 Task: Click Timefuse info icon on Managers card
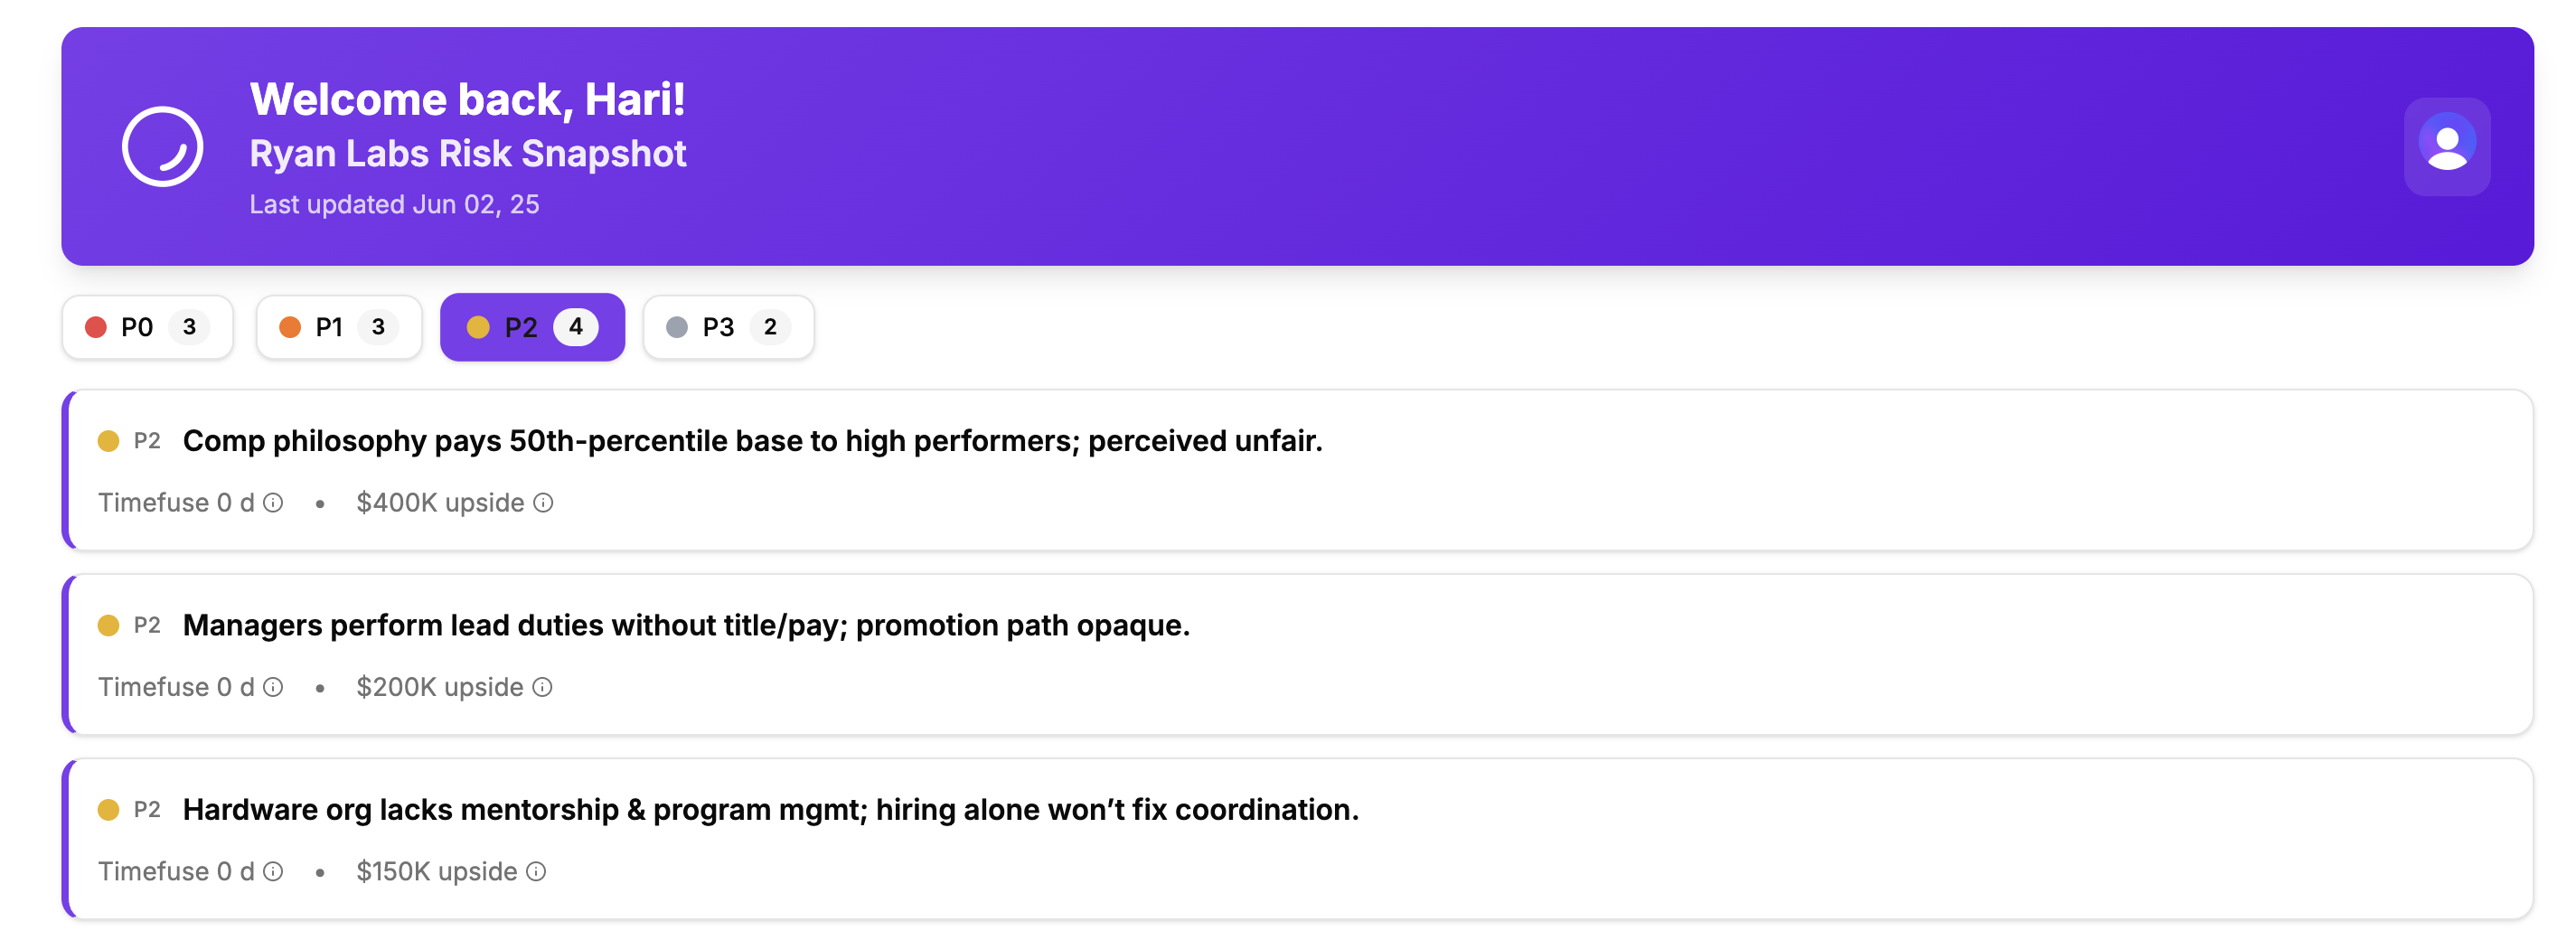pos(273,687)
